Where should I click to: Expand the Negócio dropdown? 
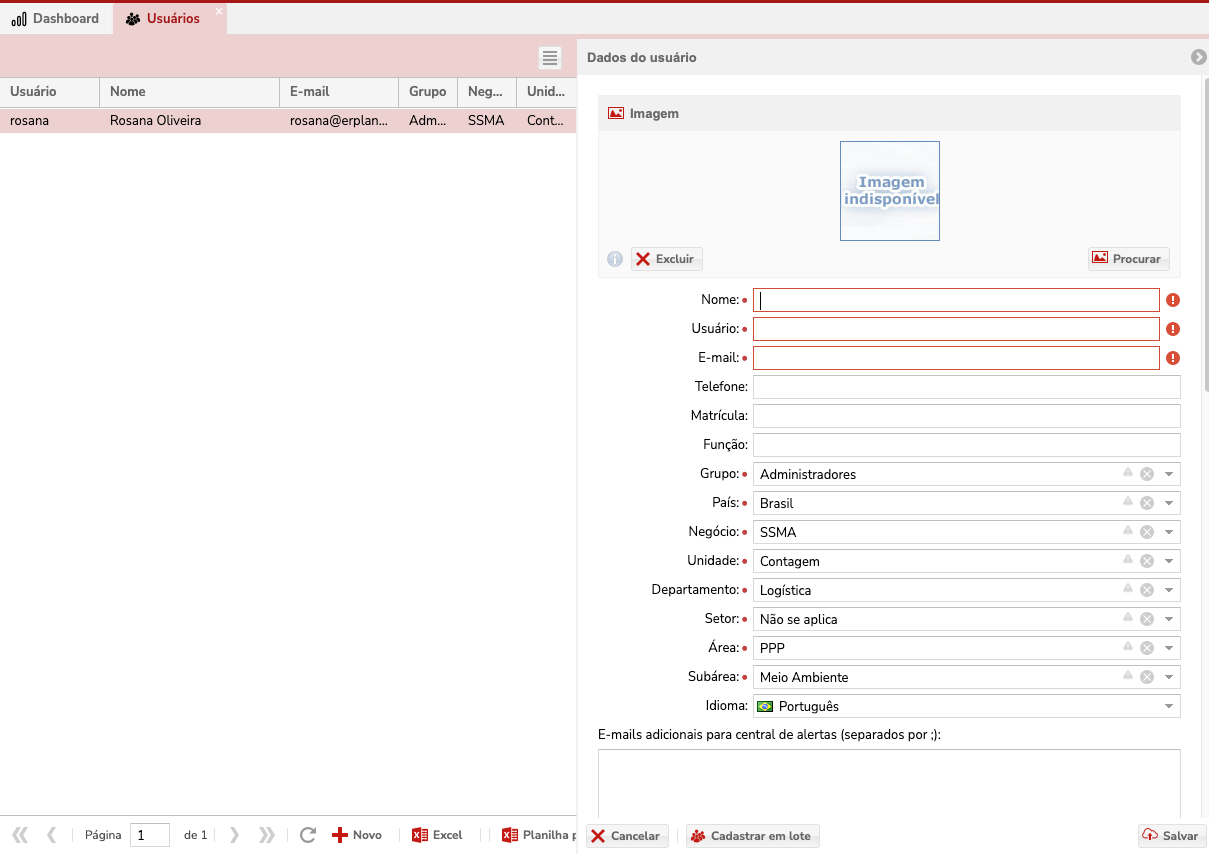1168,532
